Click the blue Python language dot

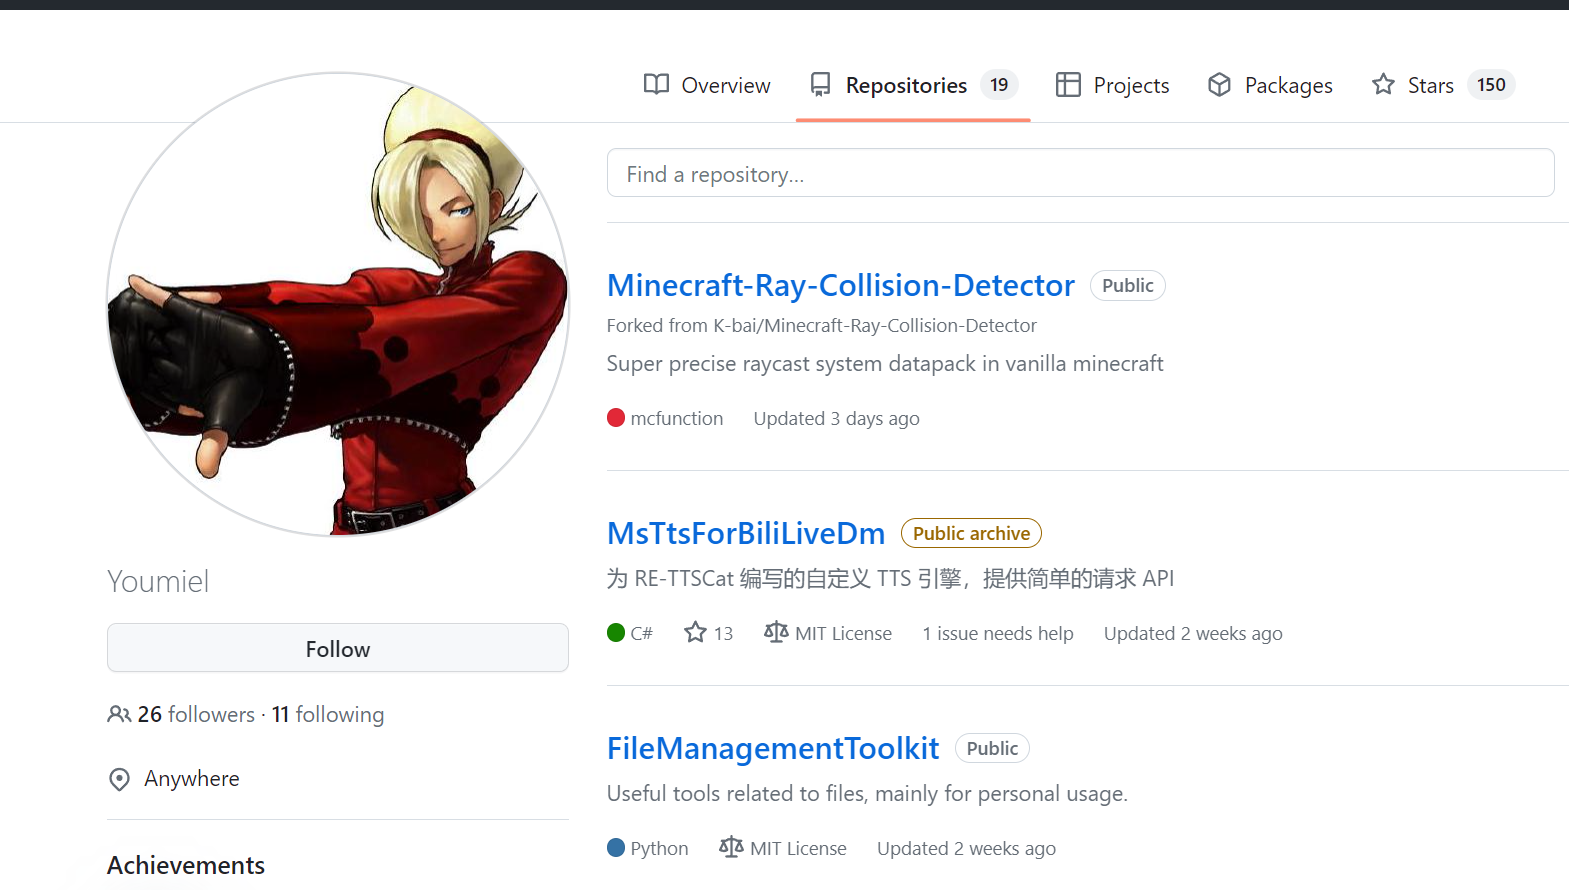[x=616, y=848]
